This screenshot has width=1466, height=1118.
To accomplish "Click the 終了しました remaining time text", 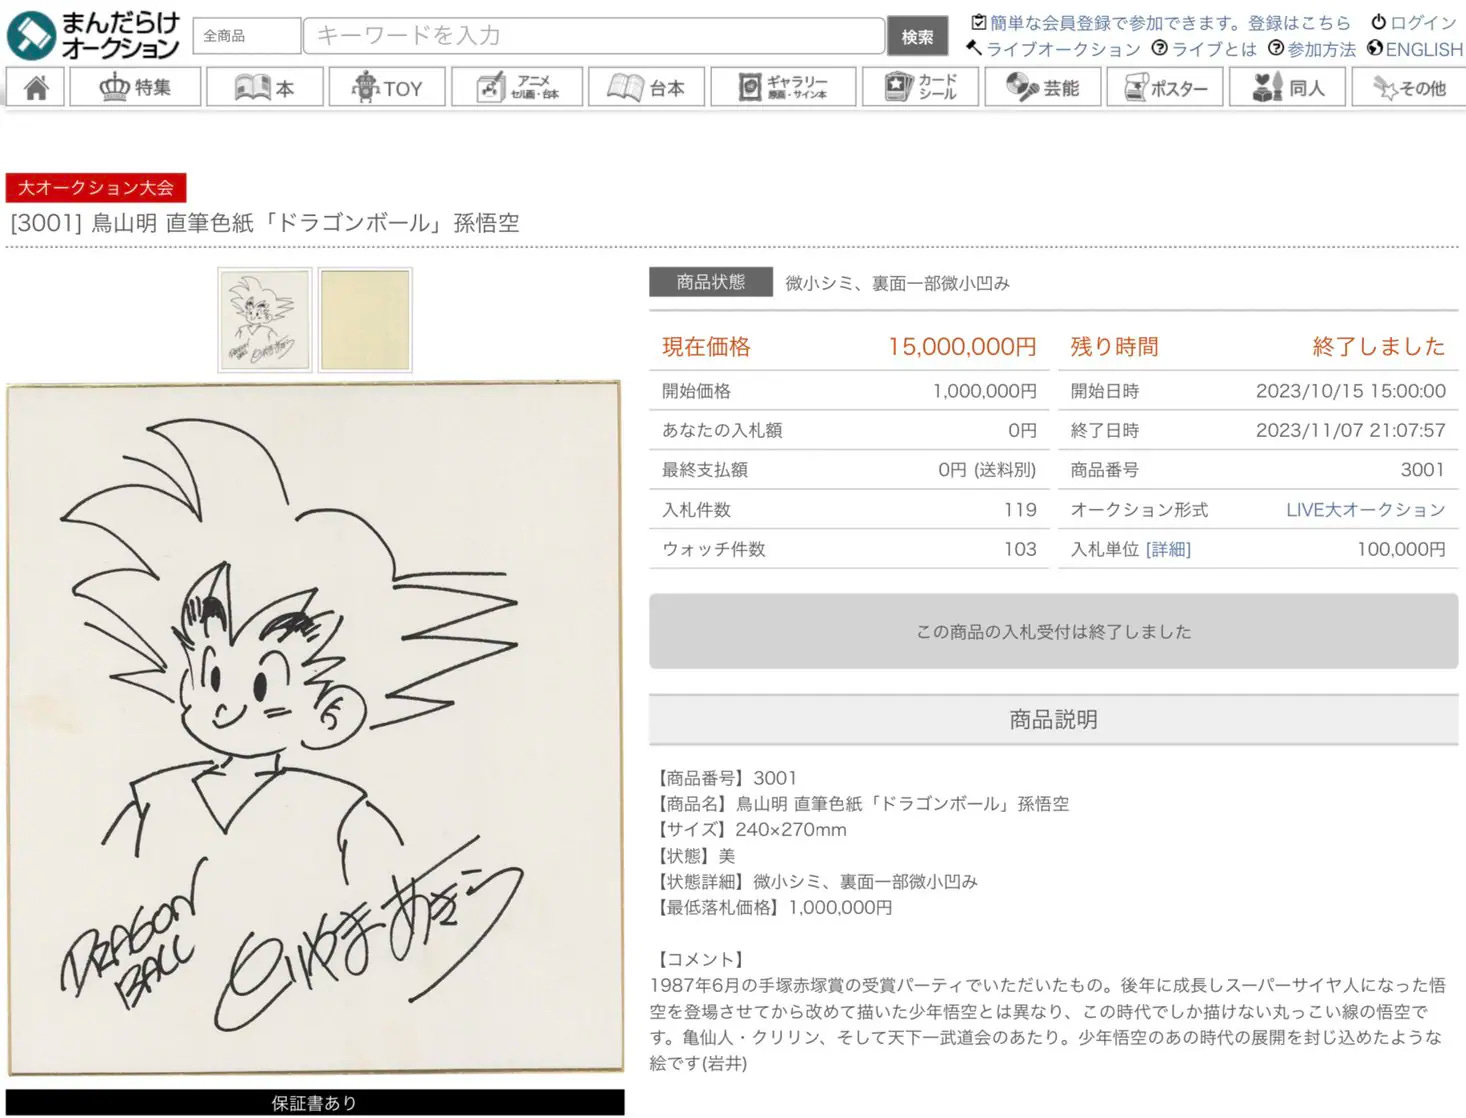I will (1378, 347).
